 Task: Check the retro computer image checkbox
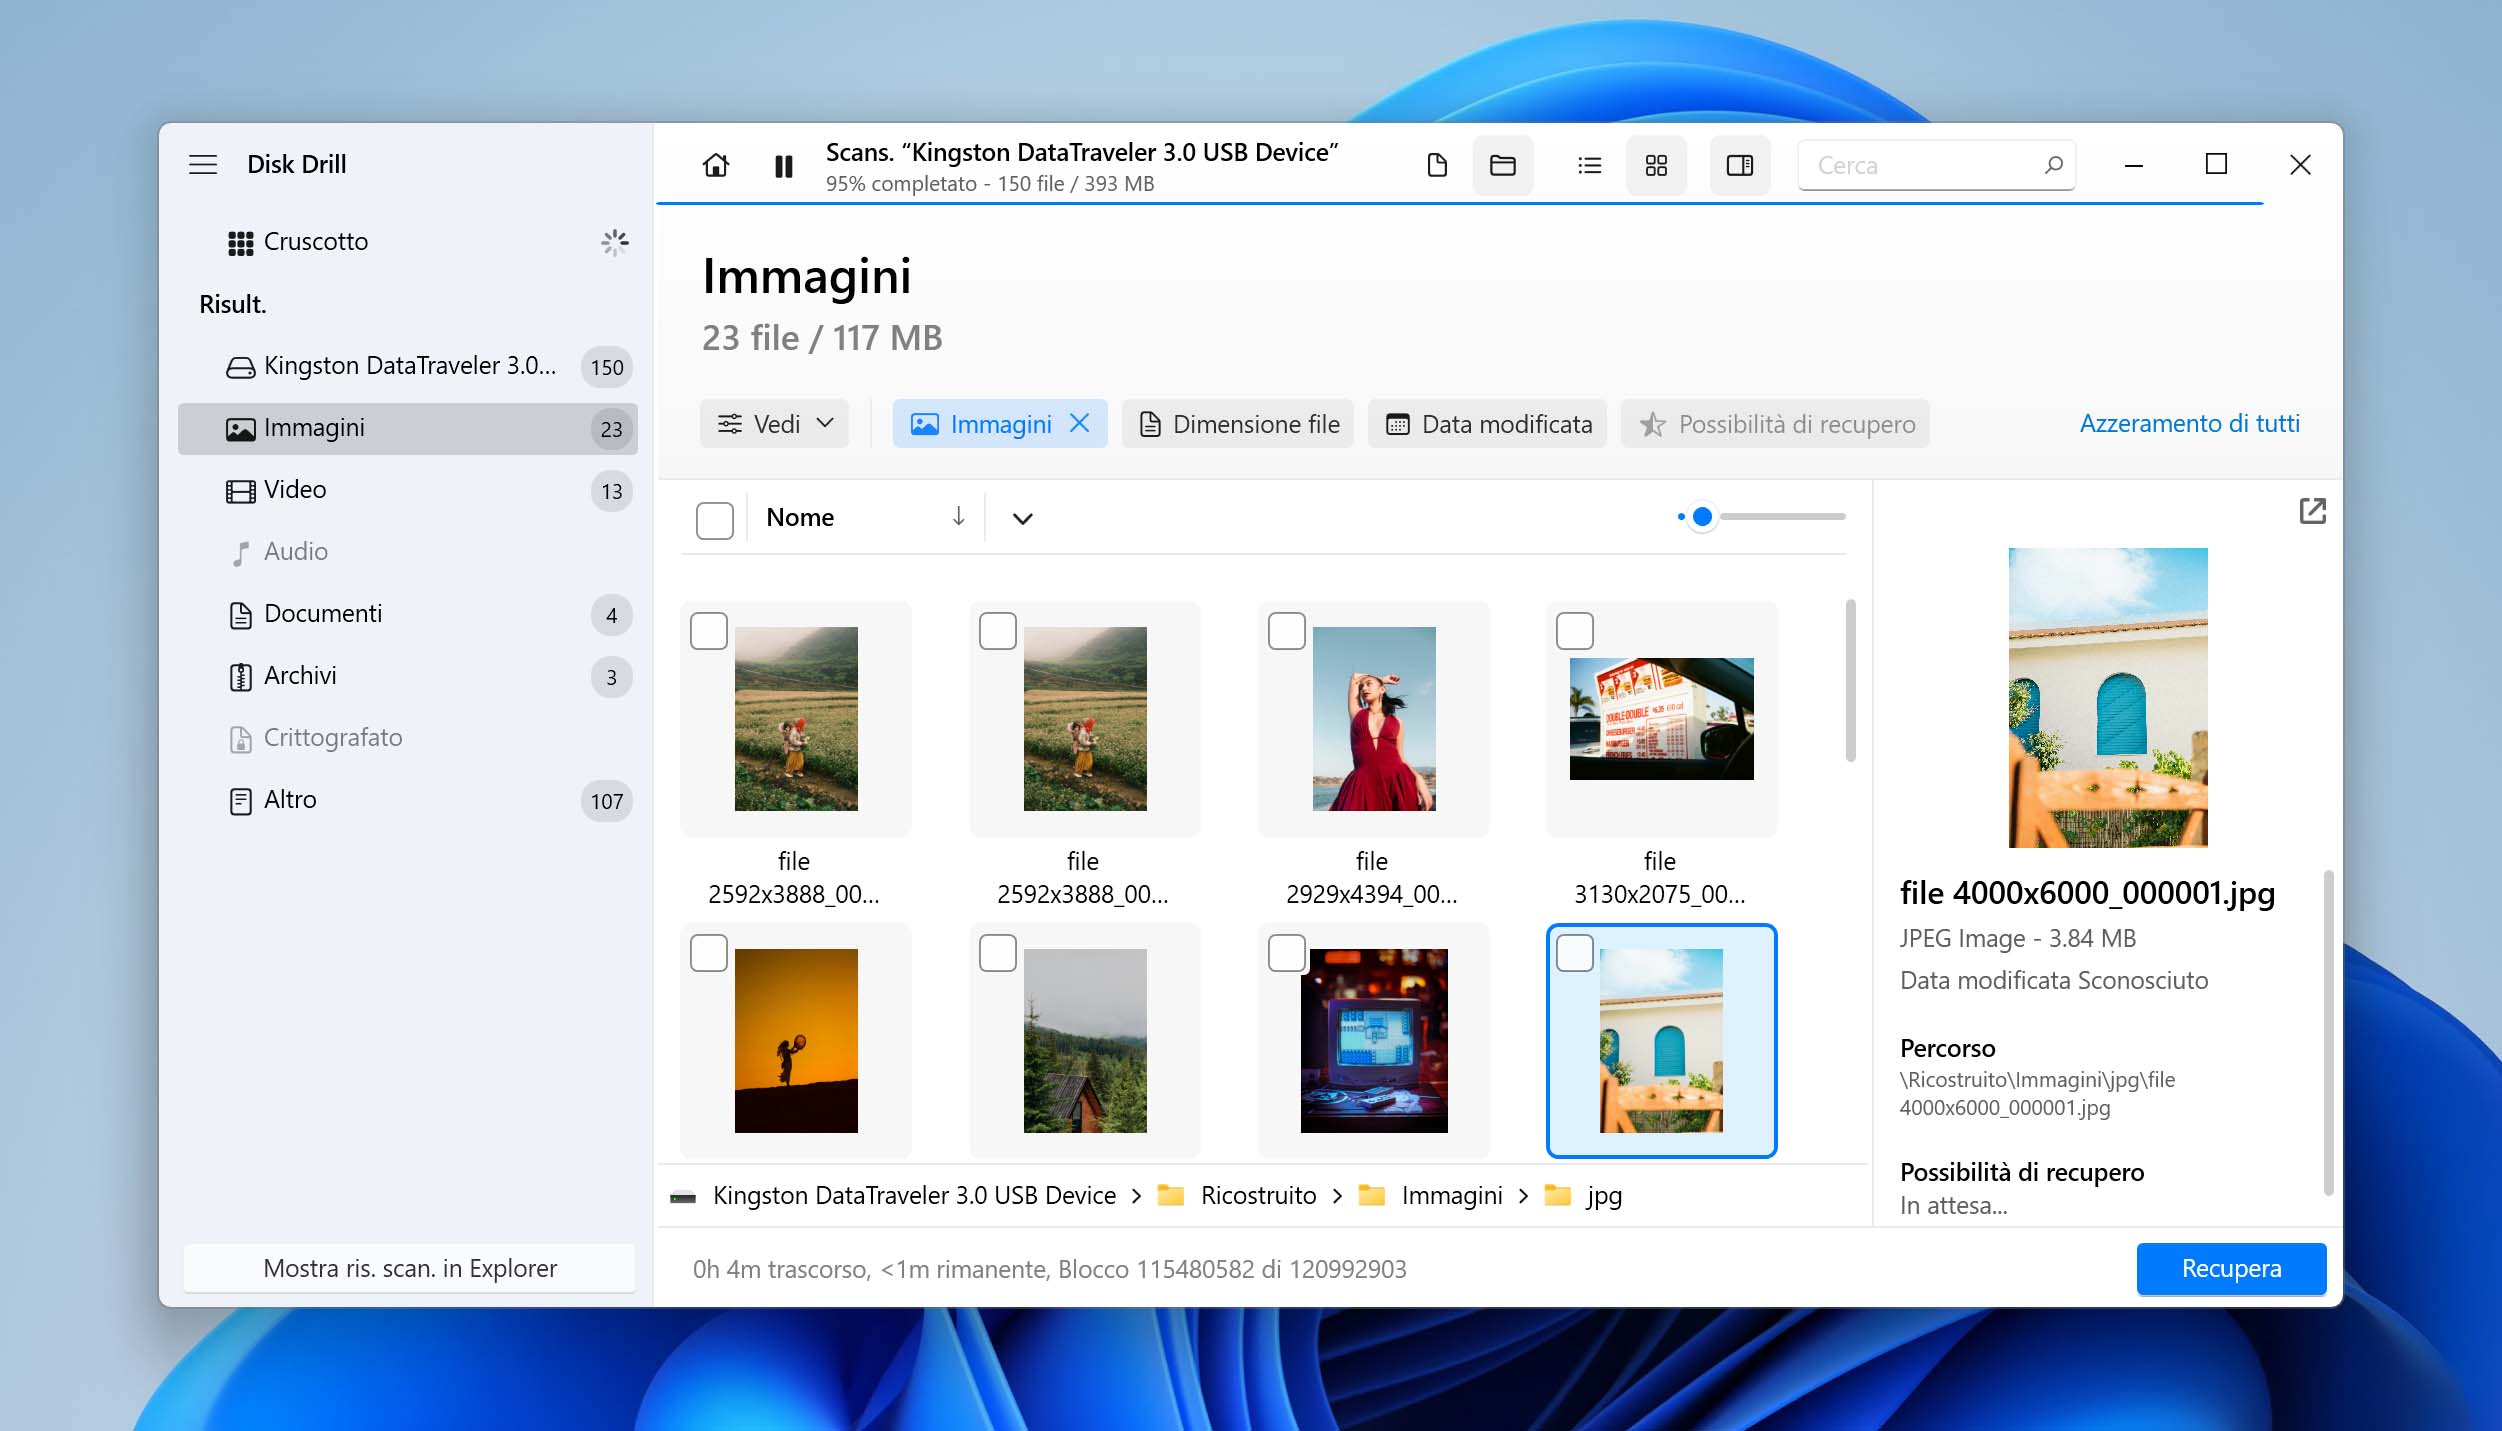[x=1287, y=953]
